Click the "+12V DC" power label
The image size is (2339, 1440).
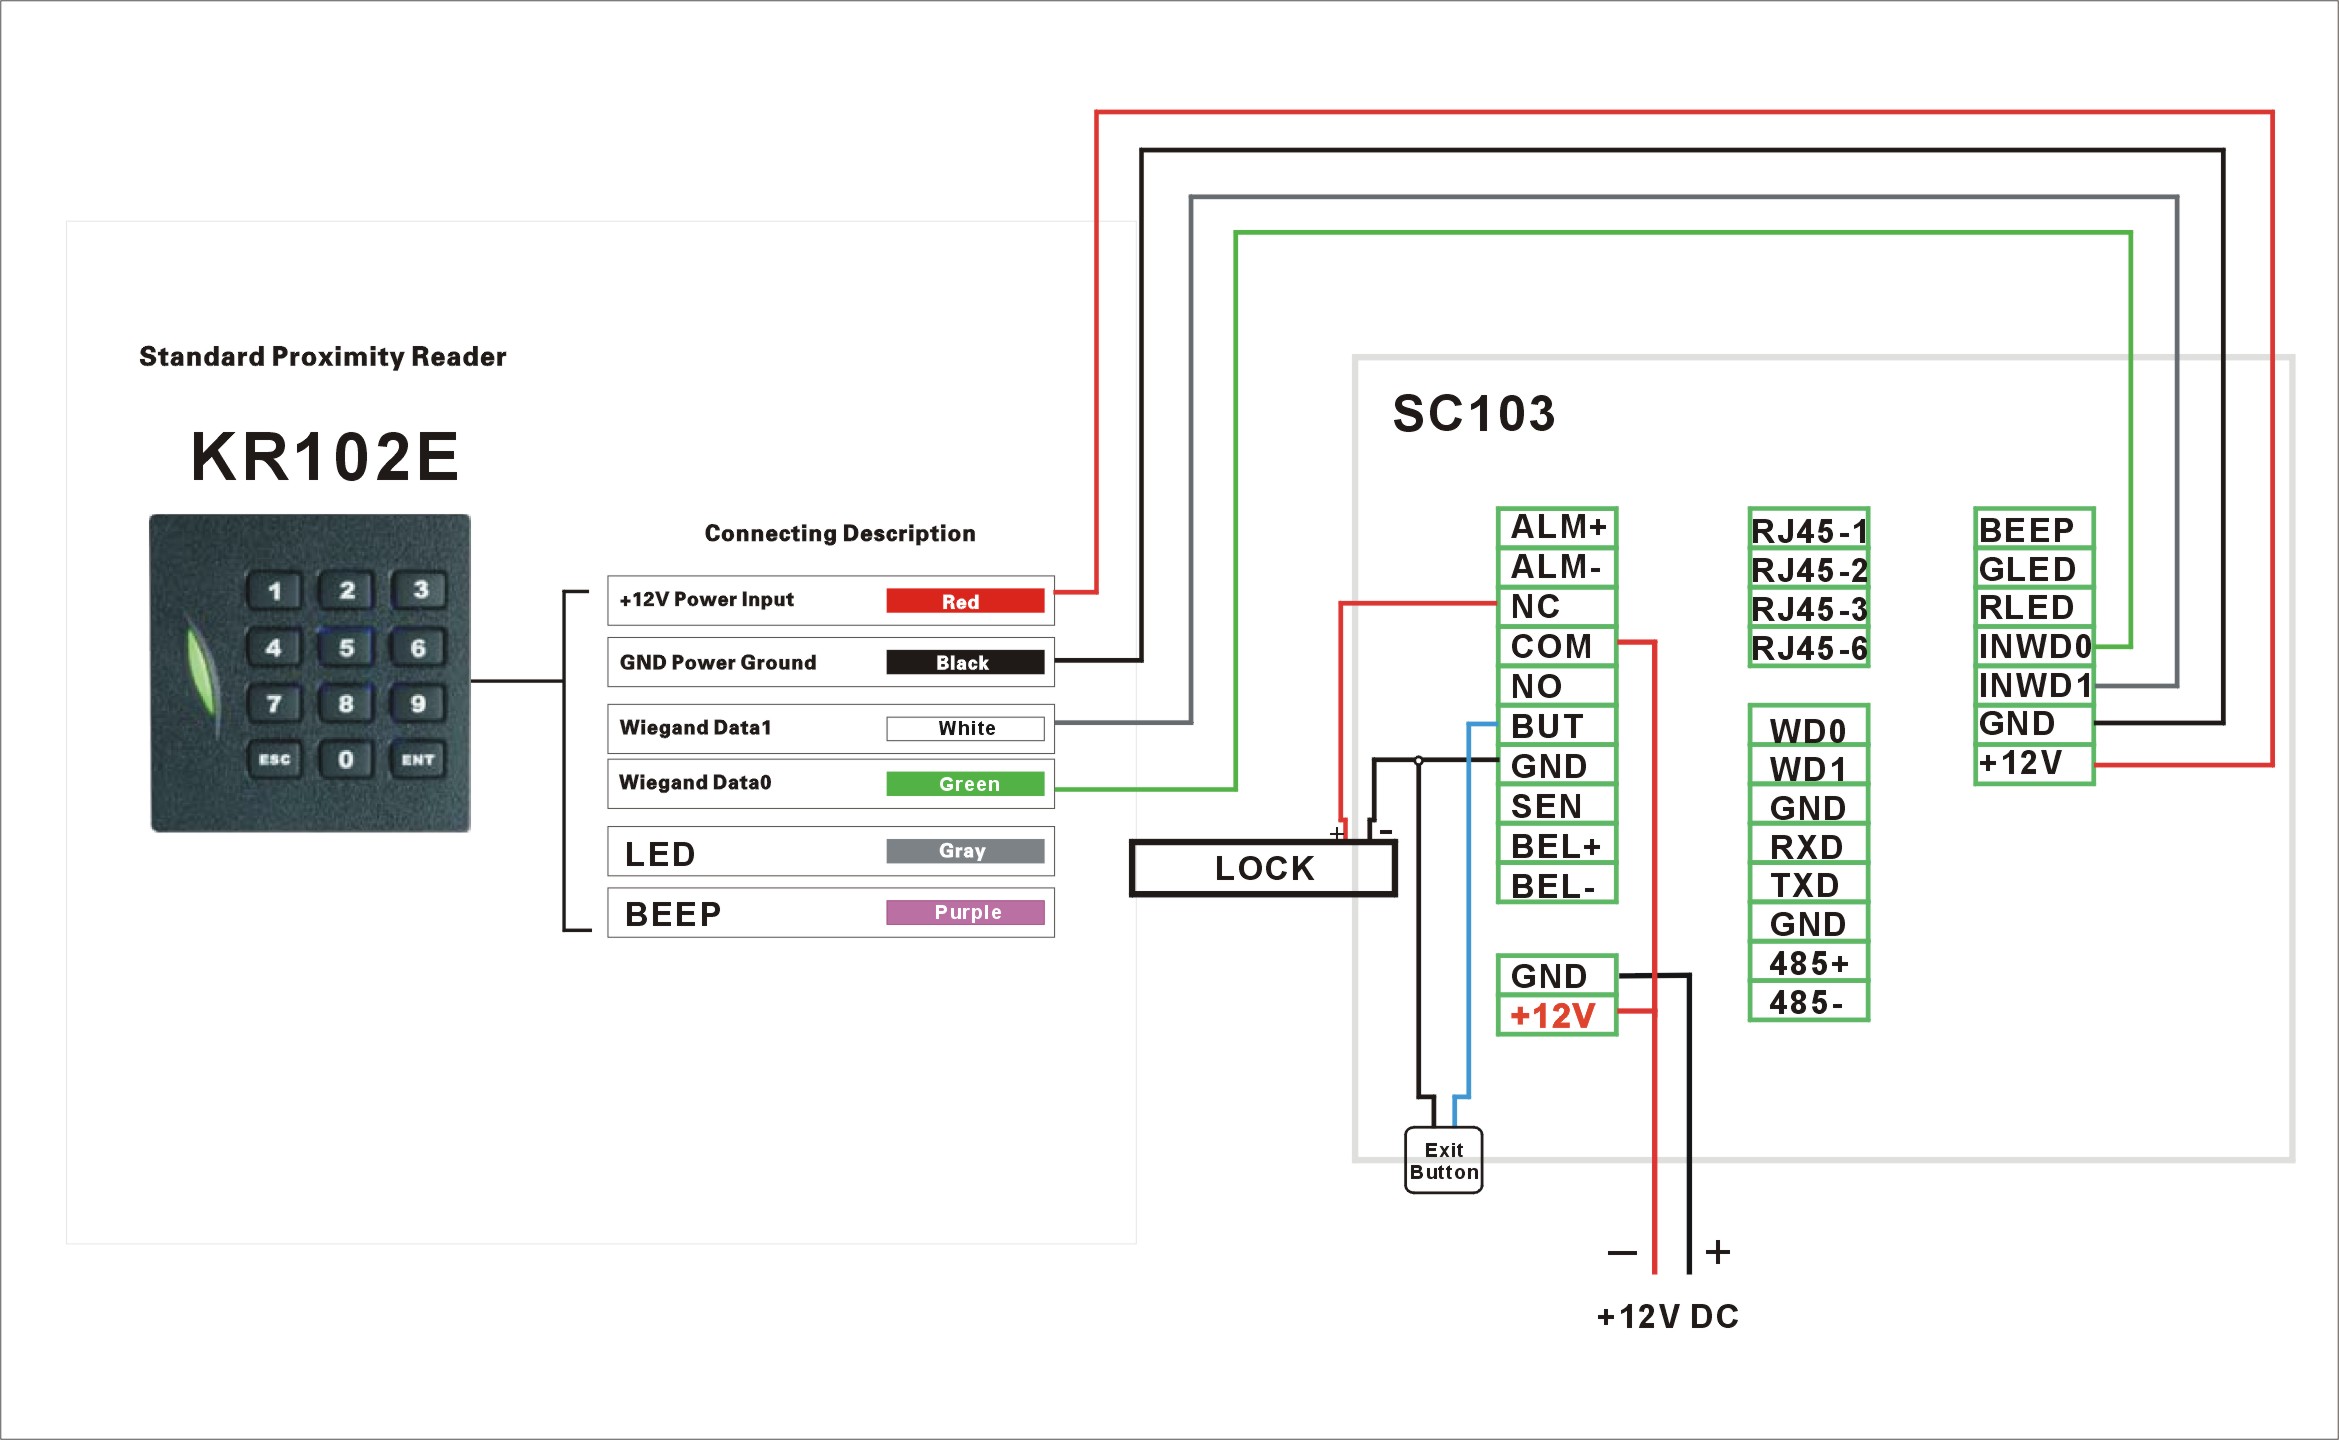click(1668, 1316)
